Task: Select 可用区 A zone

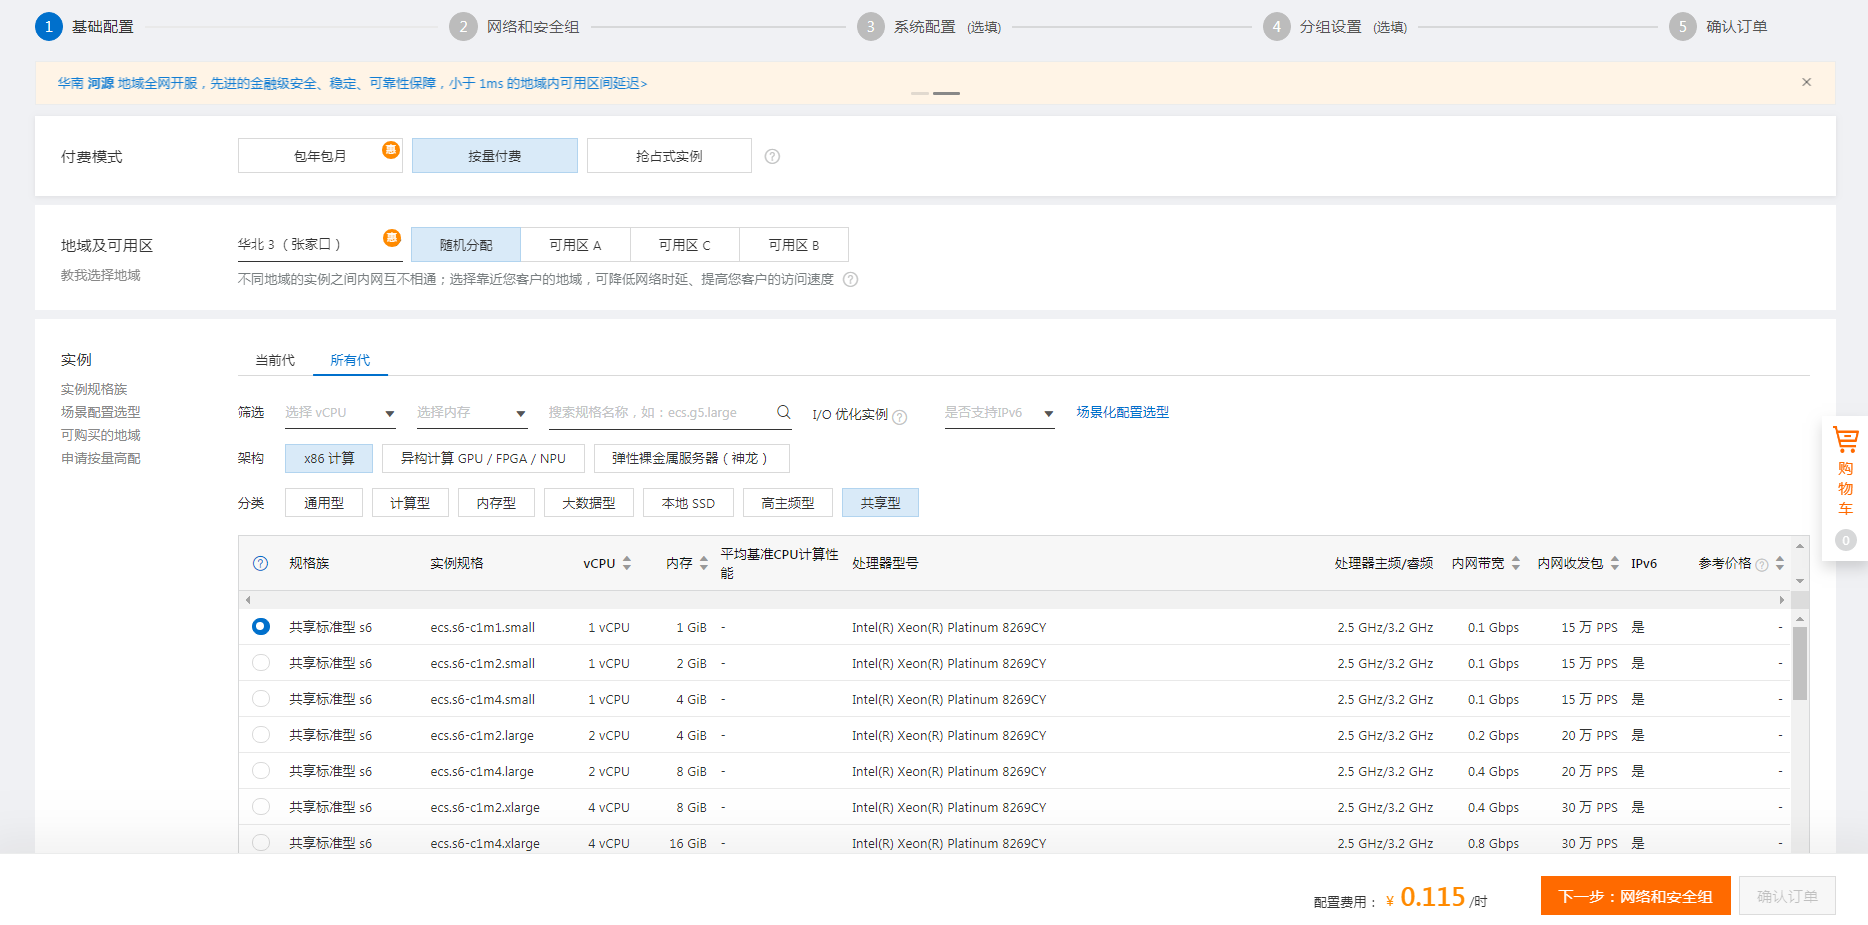Action: 575,245
